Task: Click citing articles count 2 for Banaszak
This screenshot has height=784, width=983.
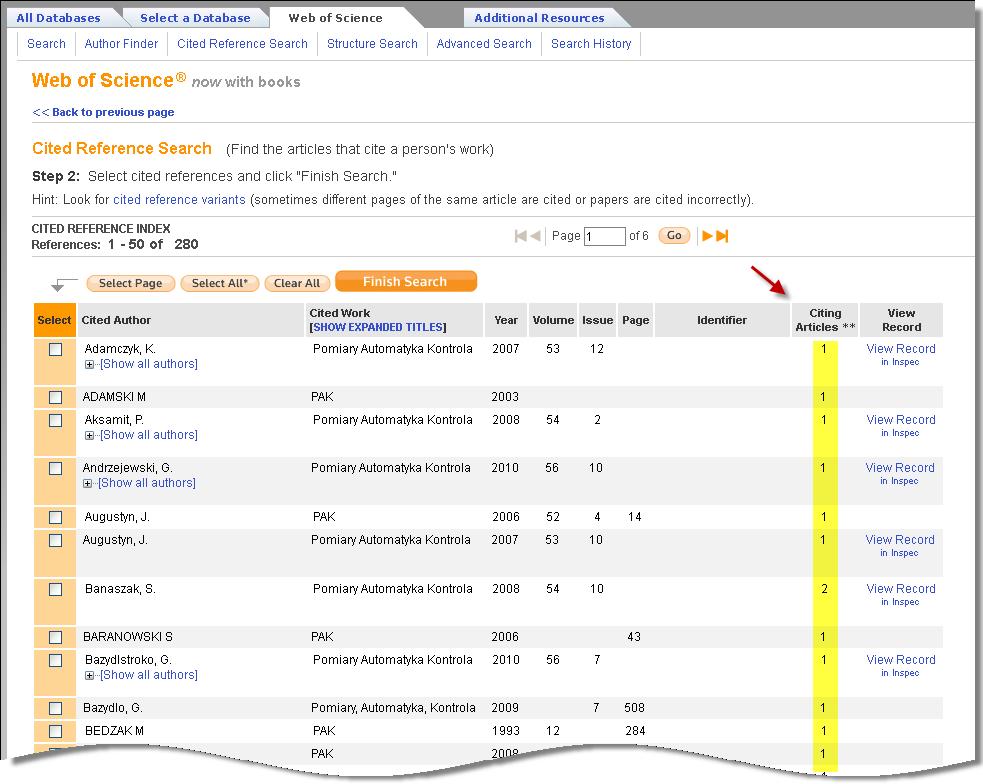Action: 824,589
